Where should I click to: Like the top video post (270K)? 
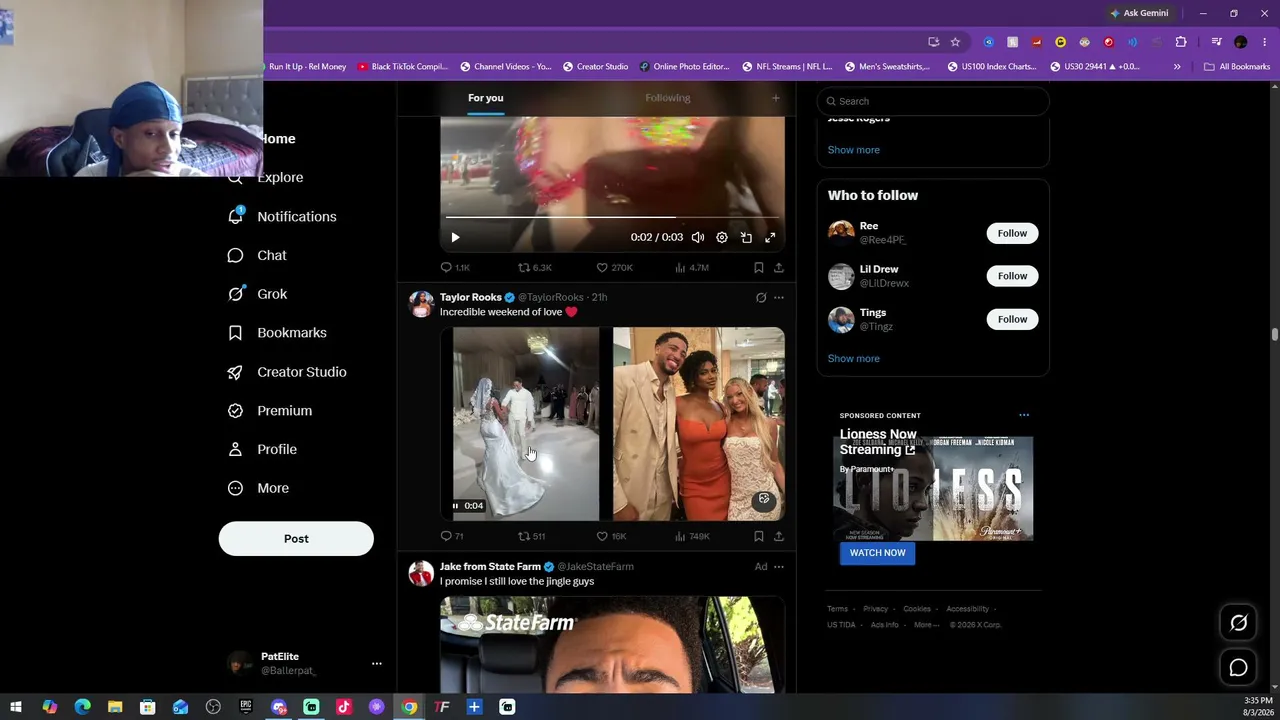tap(614, 268)
